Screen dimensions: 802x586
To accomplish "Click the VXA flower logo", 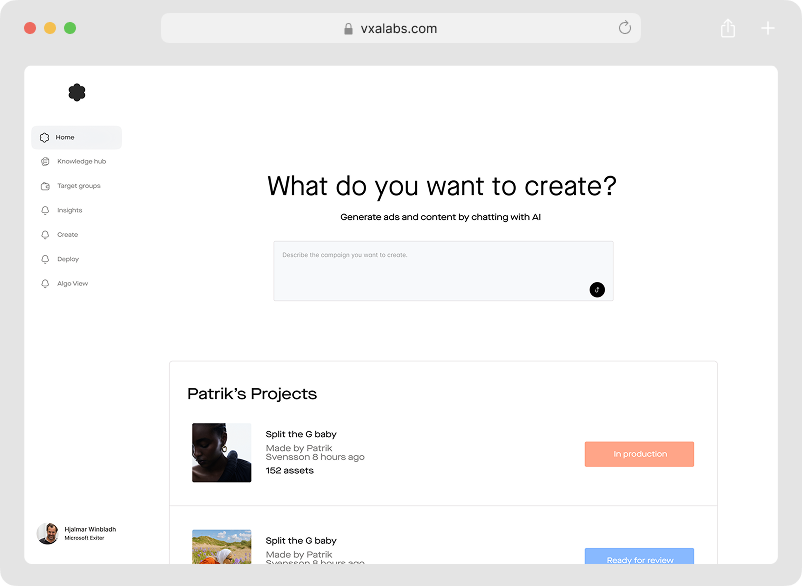I will [77, 93].
